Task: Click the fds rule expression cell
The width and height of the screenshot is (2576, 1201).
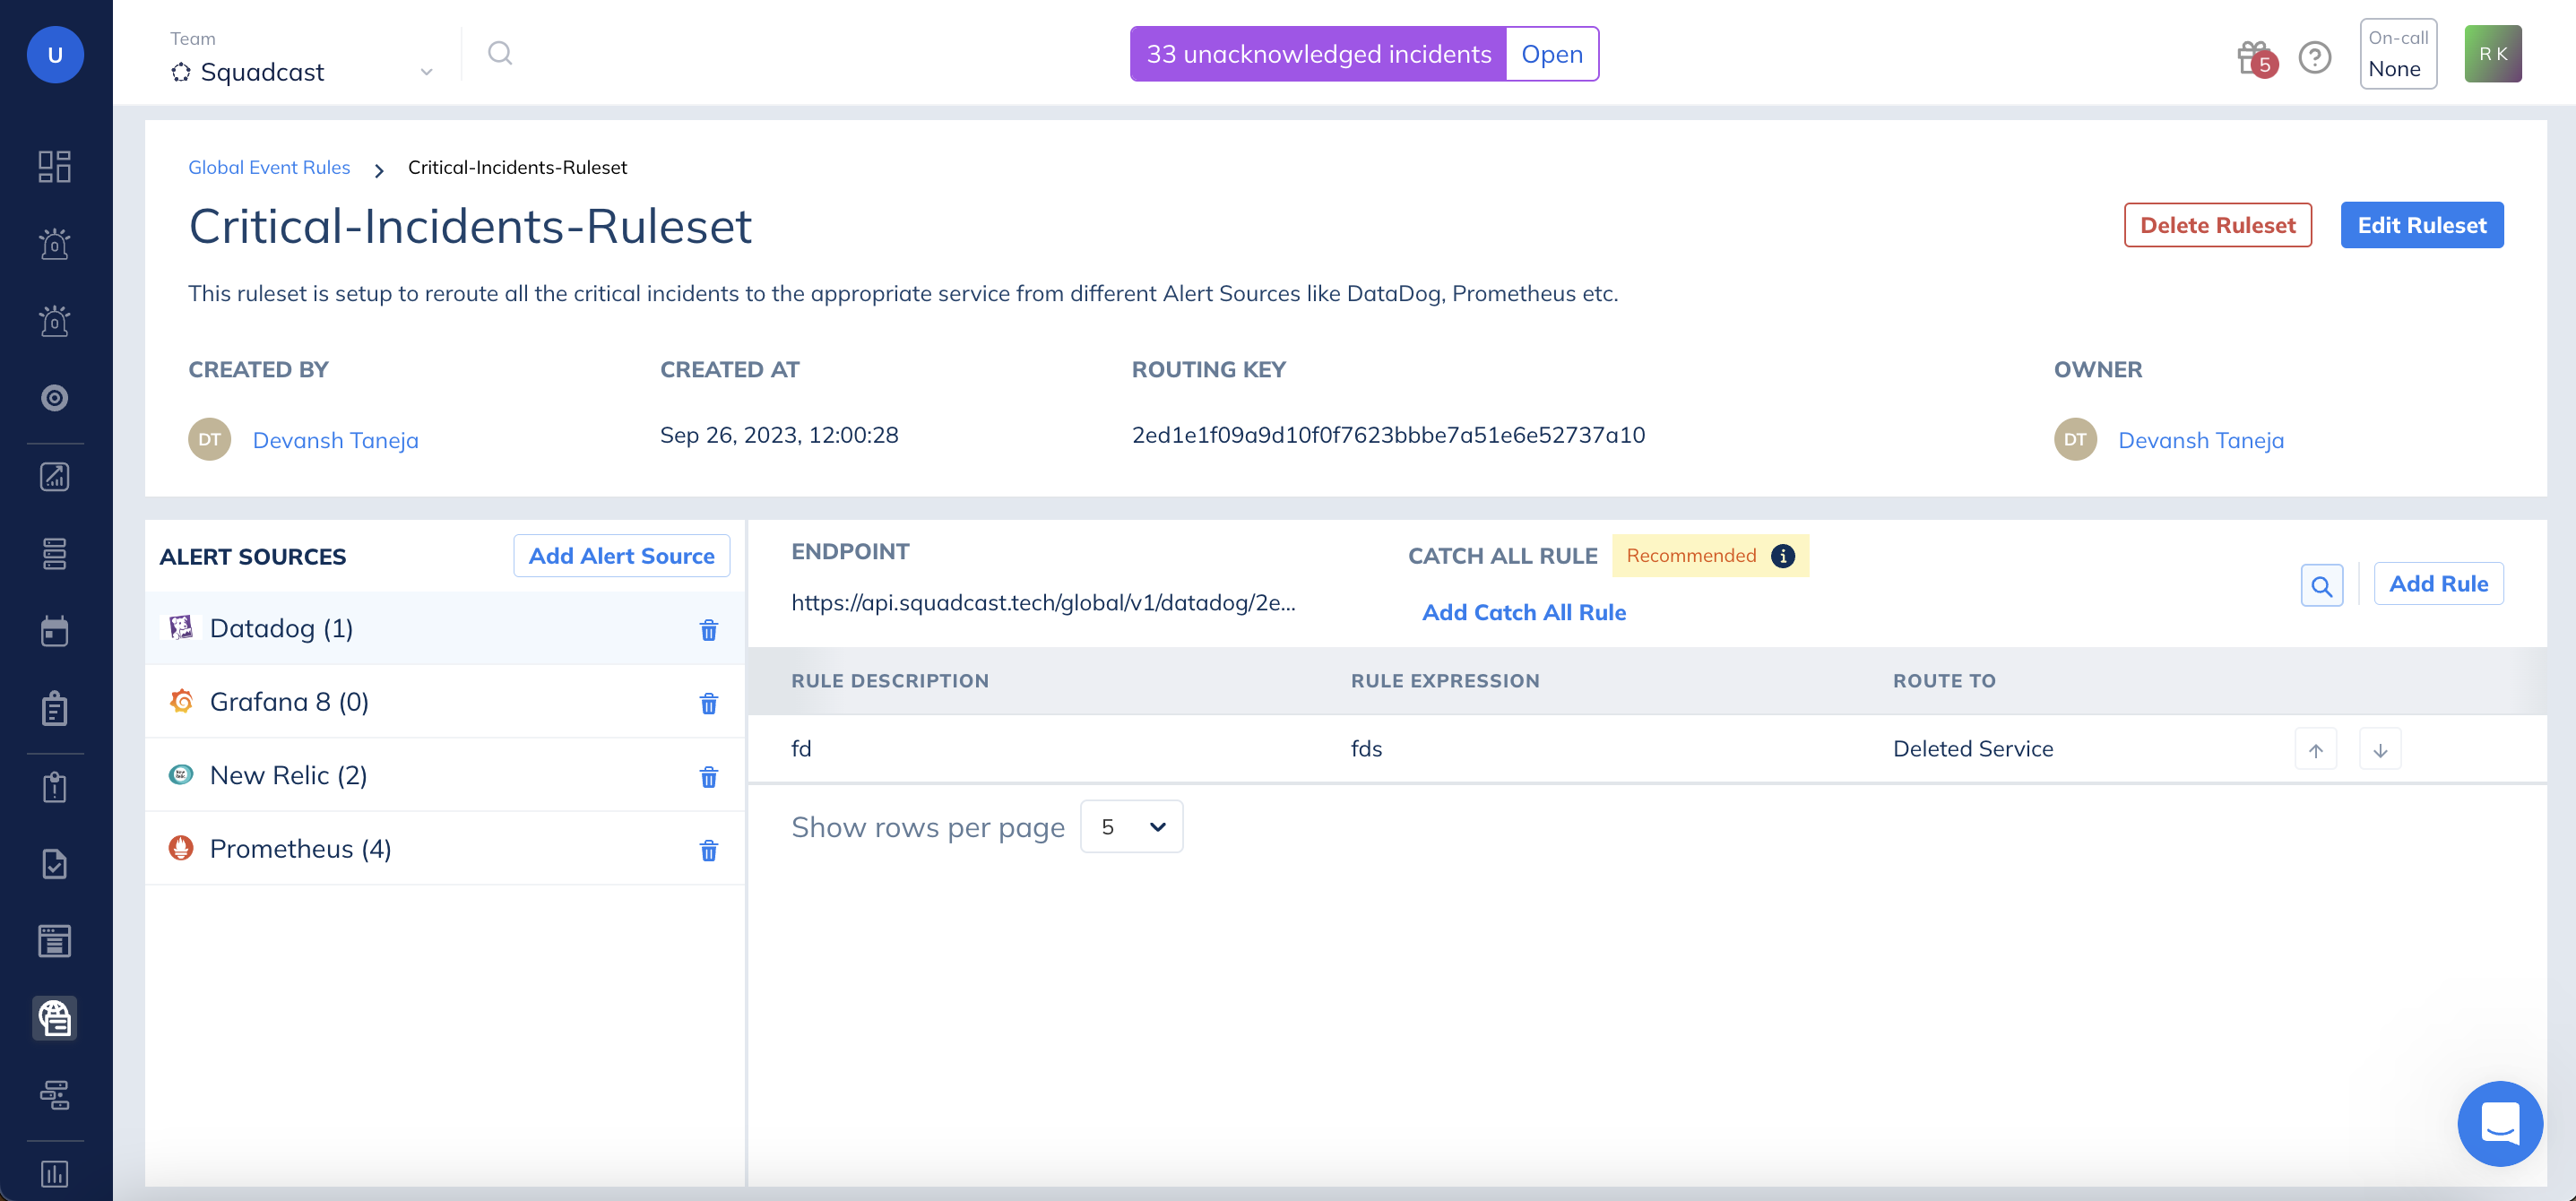Action: 1367,749
